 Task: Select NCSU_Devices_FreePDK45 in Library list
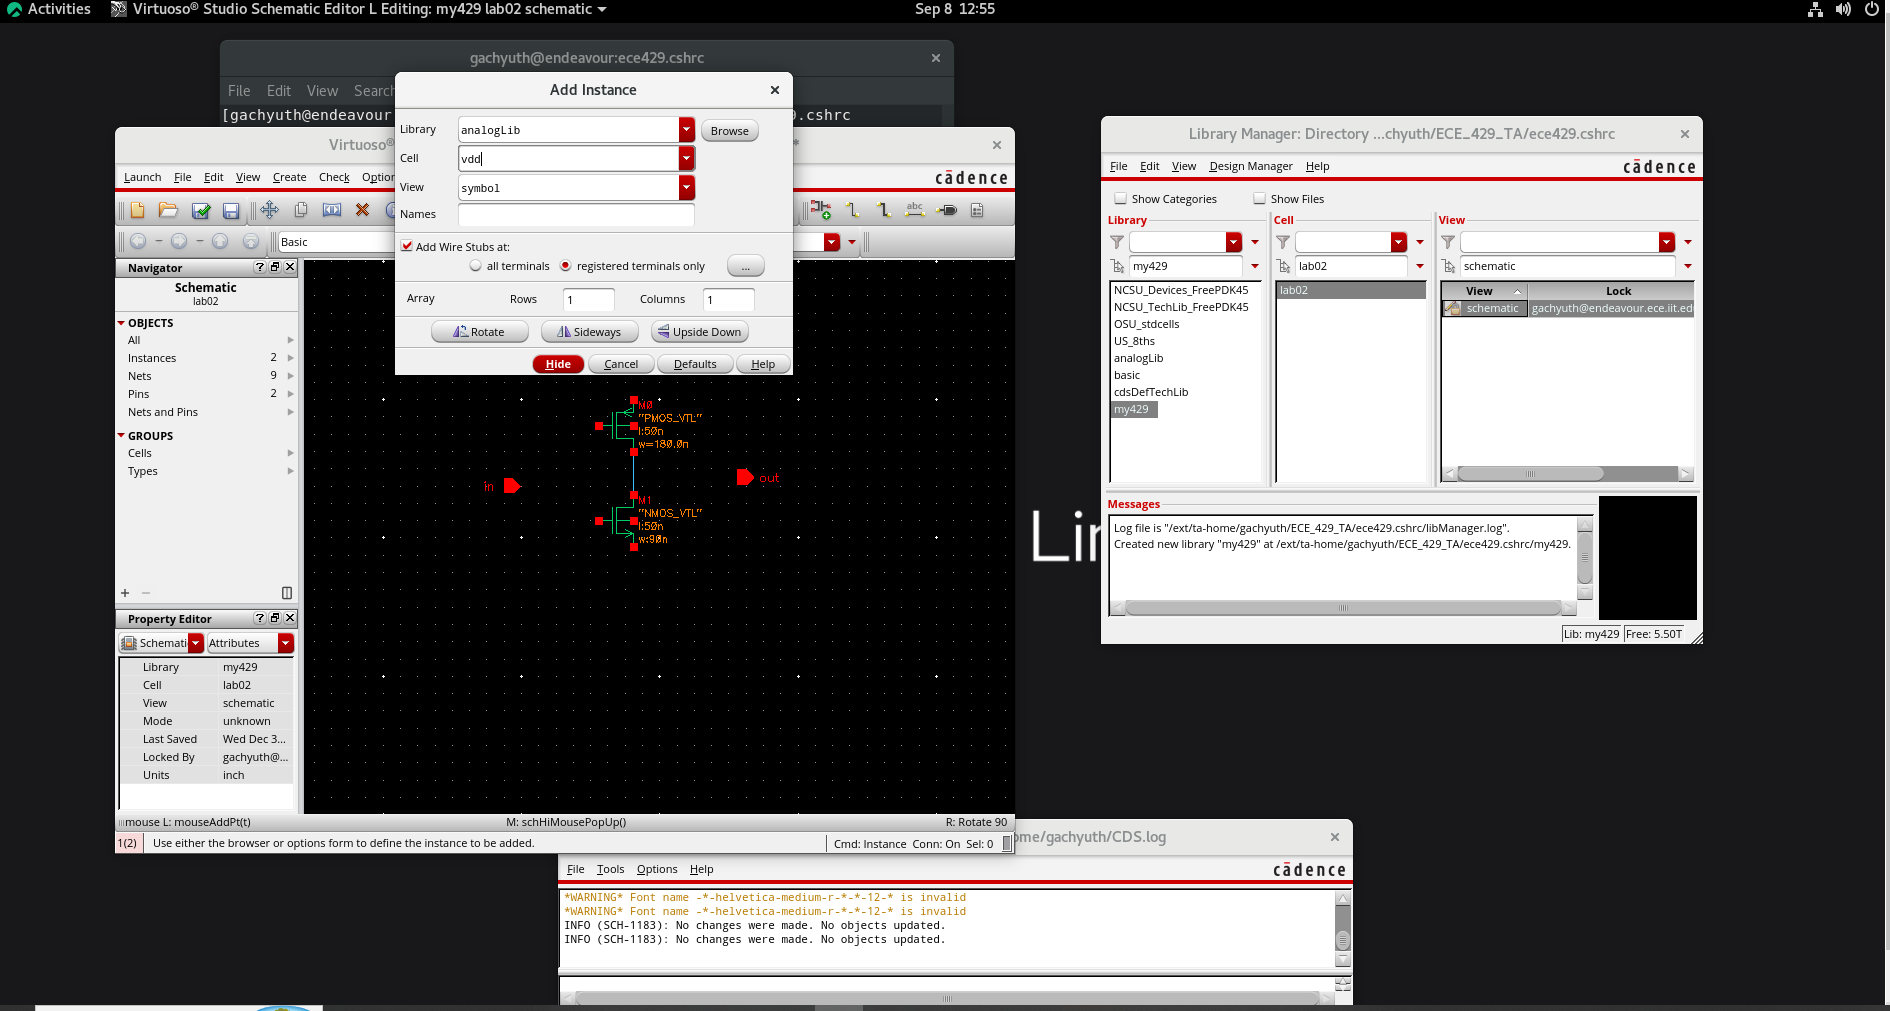tap(1181, 290)
